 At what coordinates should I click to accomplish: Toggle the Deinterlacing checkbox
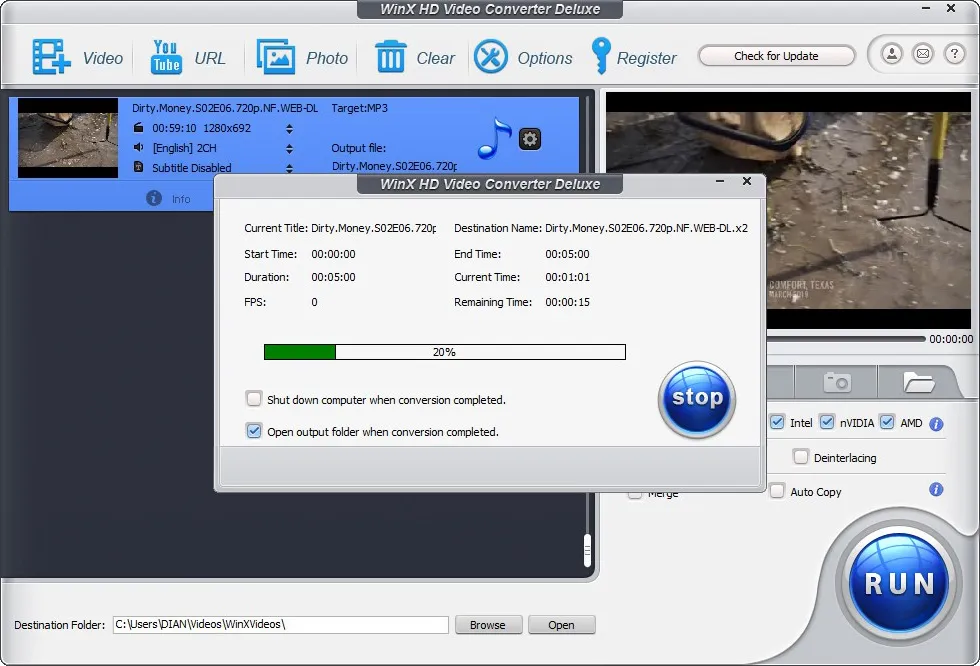click(x=800, y=457)
